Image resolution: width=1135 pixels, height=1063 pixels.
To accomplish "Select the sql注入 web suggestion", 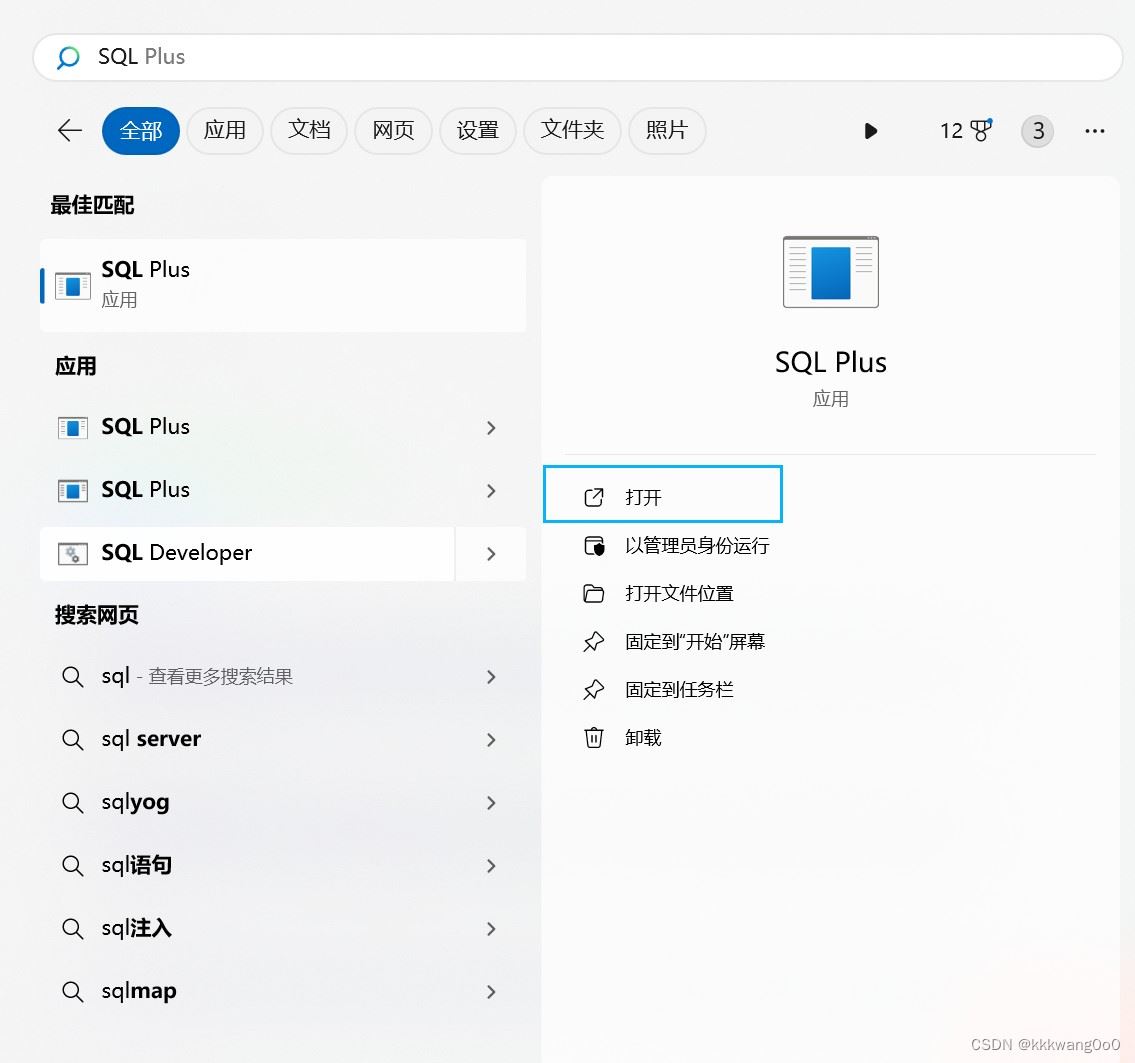I will pyautogui.click(x=246, y=928).
